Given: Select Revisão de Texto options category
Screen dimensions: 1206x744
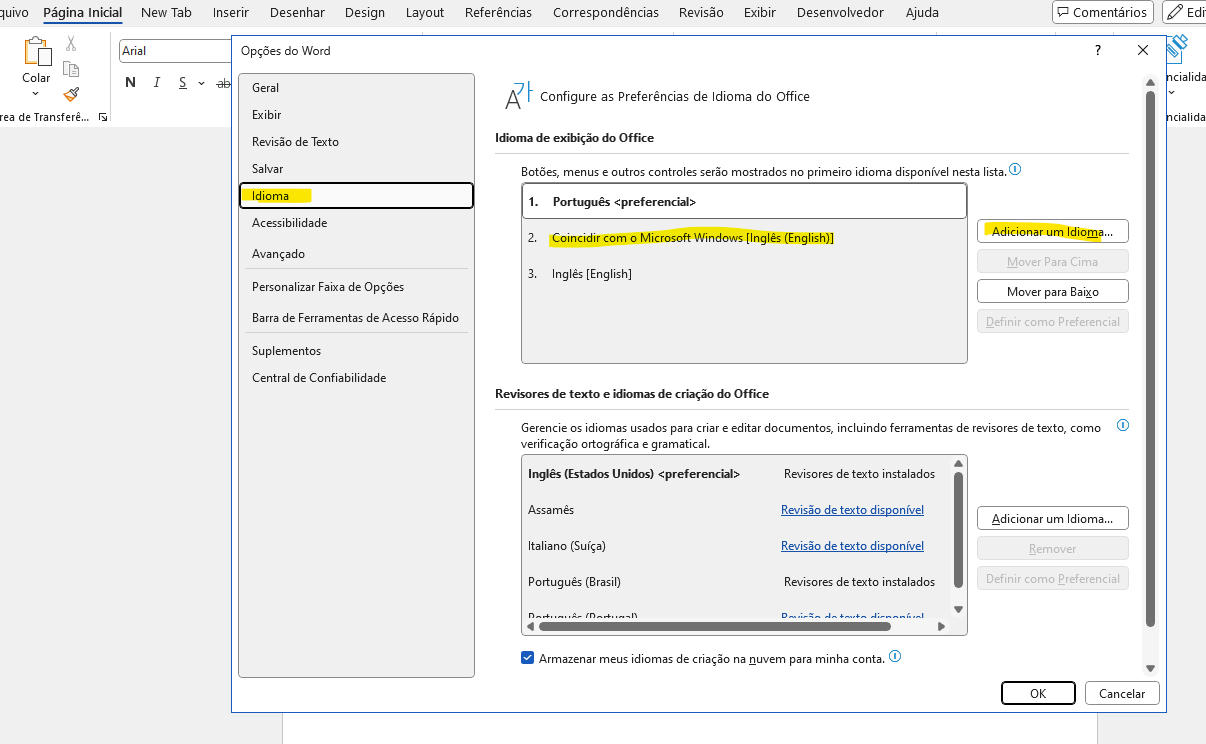Looking at the screenshot, I should pyautogui.click(x=356, y=142).
